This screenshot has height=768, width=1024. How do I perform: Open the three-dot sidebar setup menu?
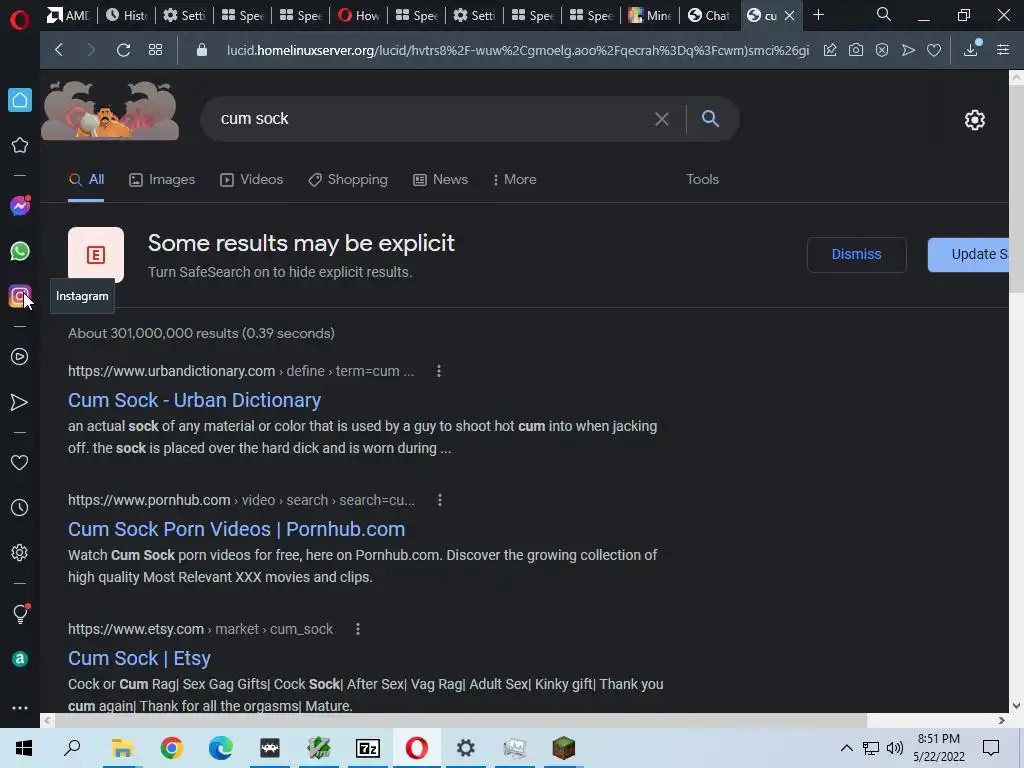(x=20, y=707)
